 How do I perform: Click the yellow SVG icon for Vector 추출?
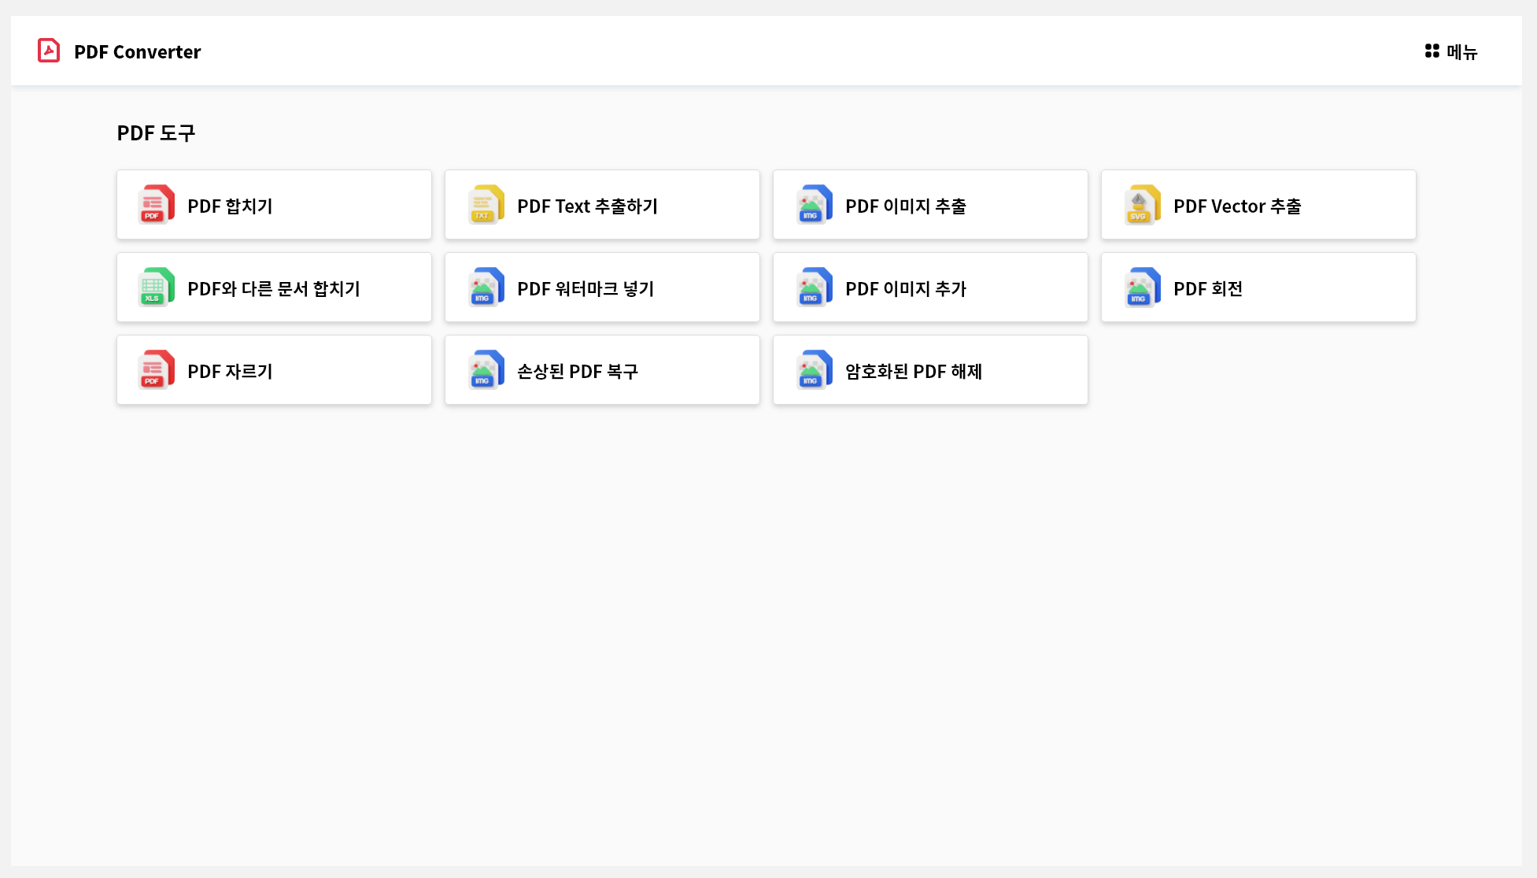coord(1141,205)
